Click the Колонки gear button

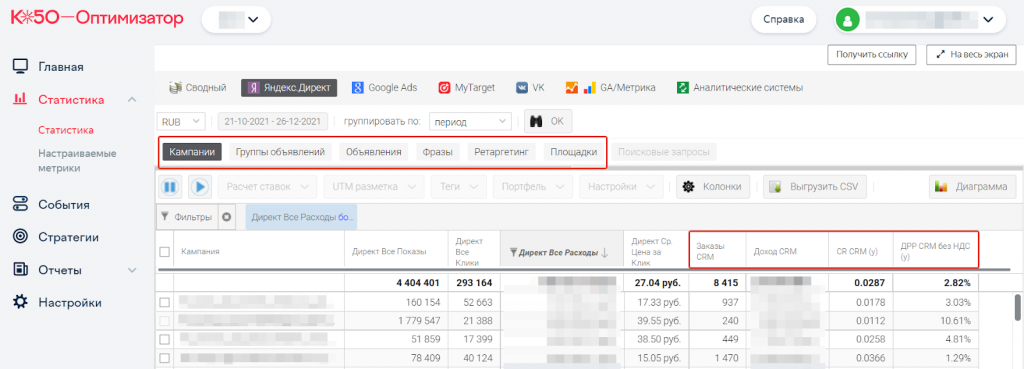click(x=712, y=187)
